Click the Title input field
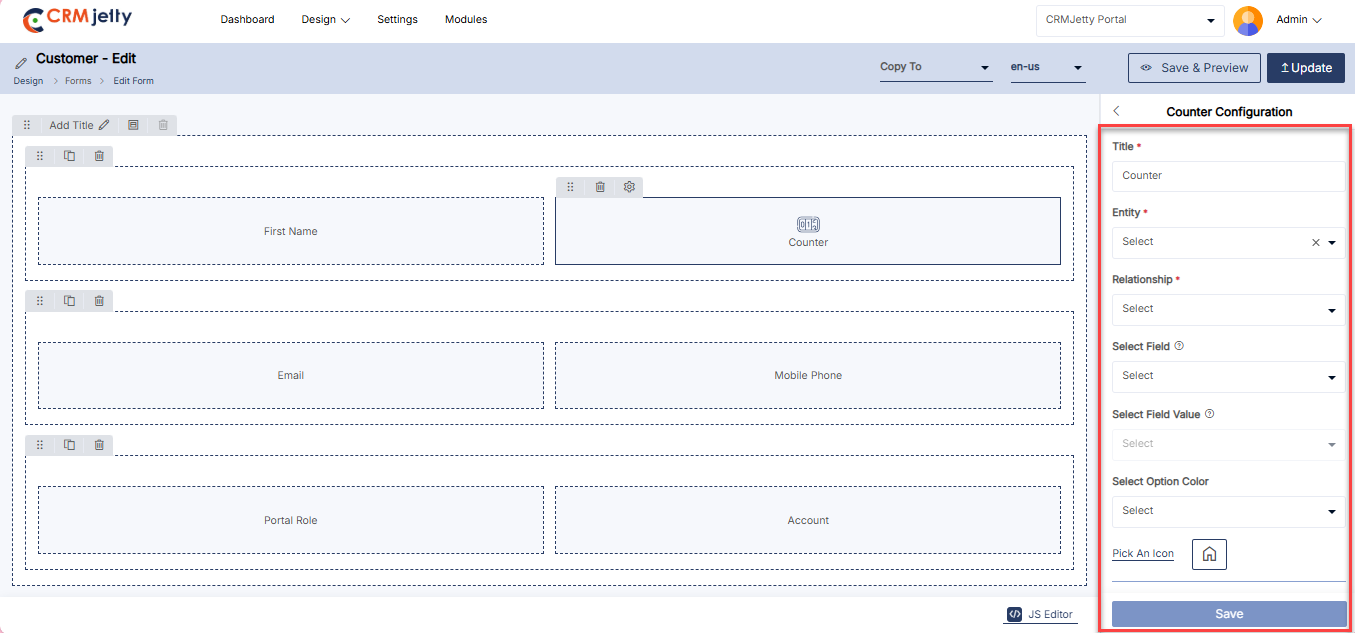This screenshot has width=1355, height=633. point(1228,176)
